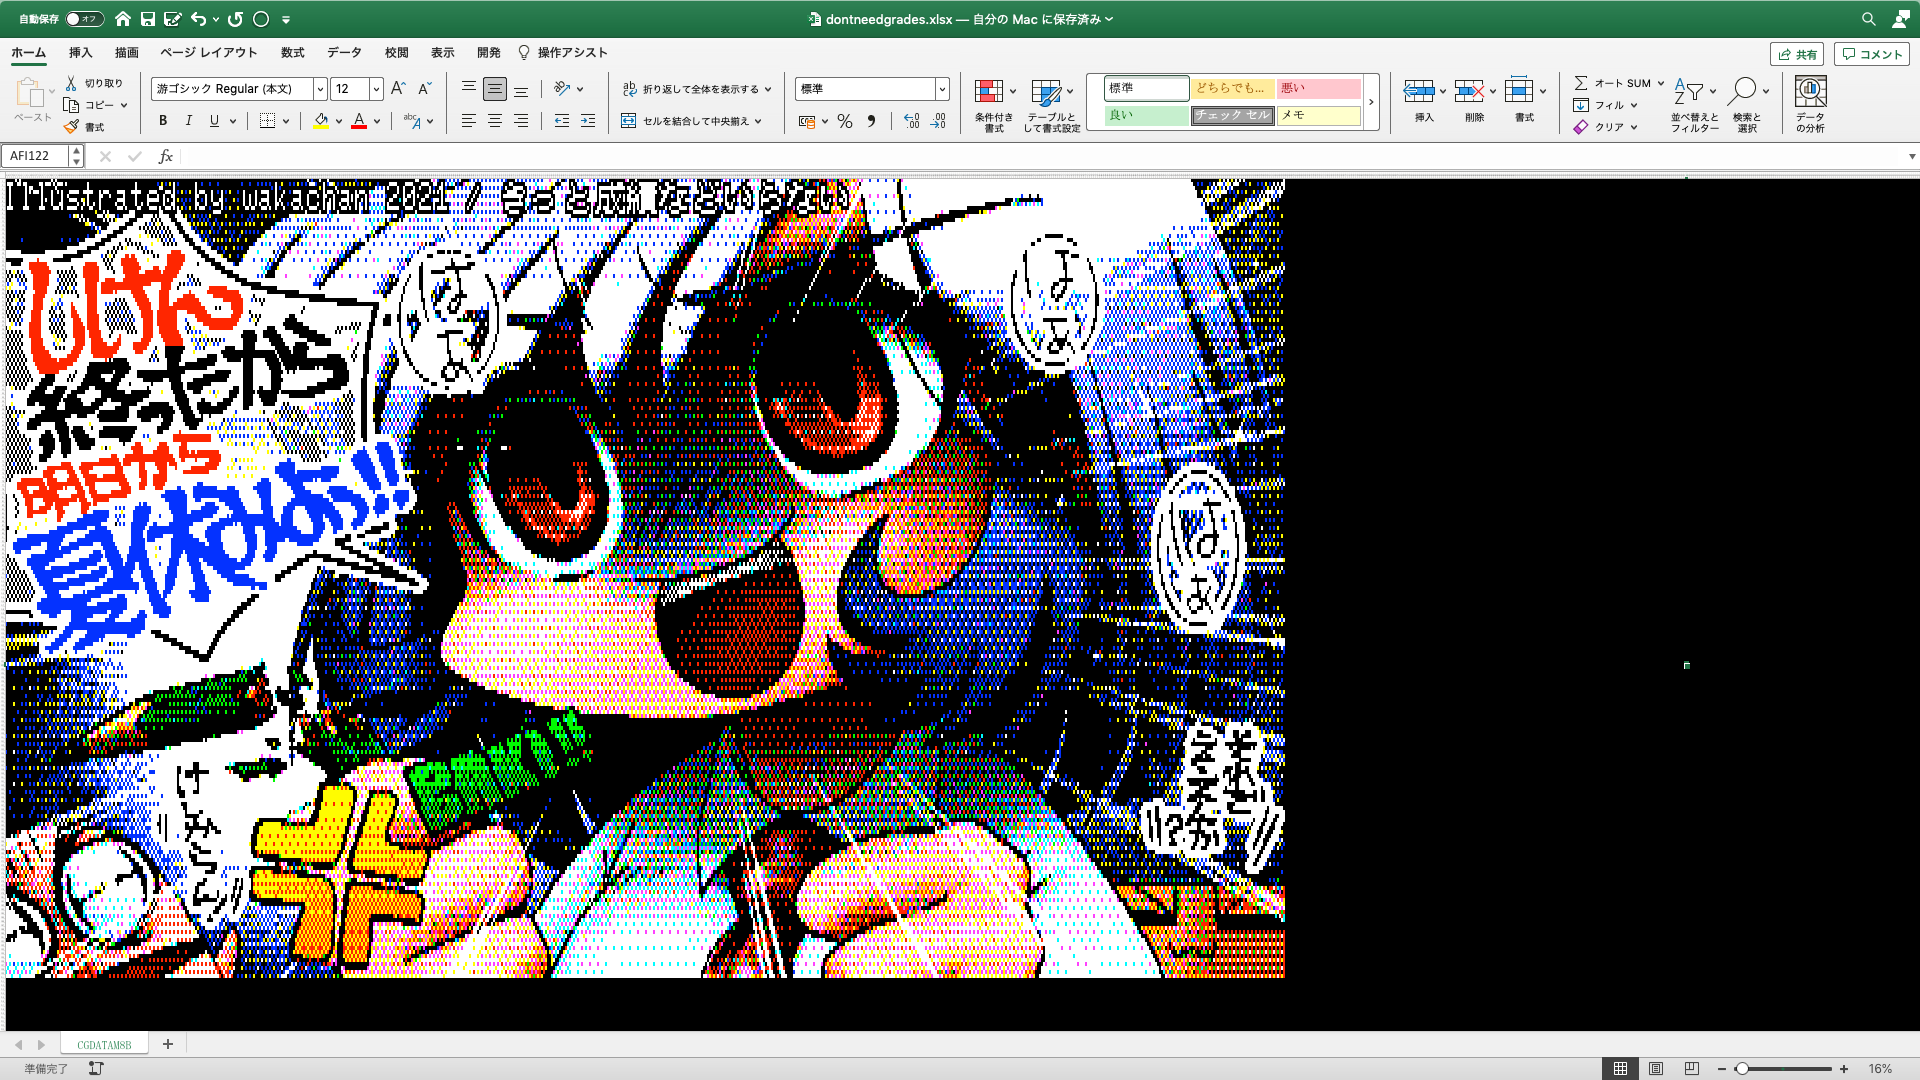Apply the Bad cell style swatch

(x=1318, y=89)
